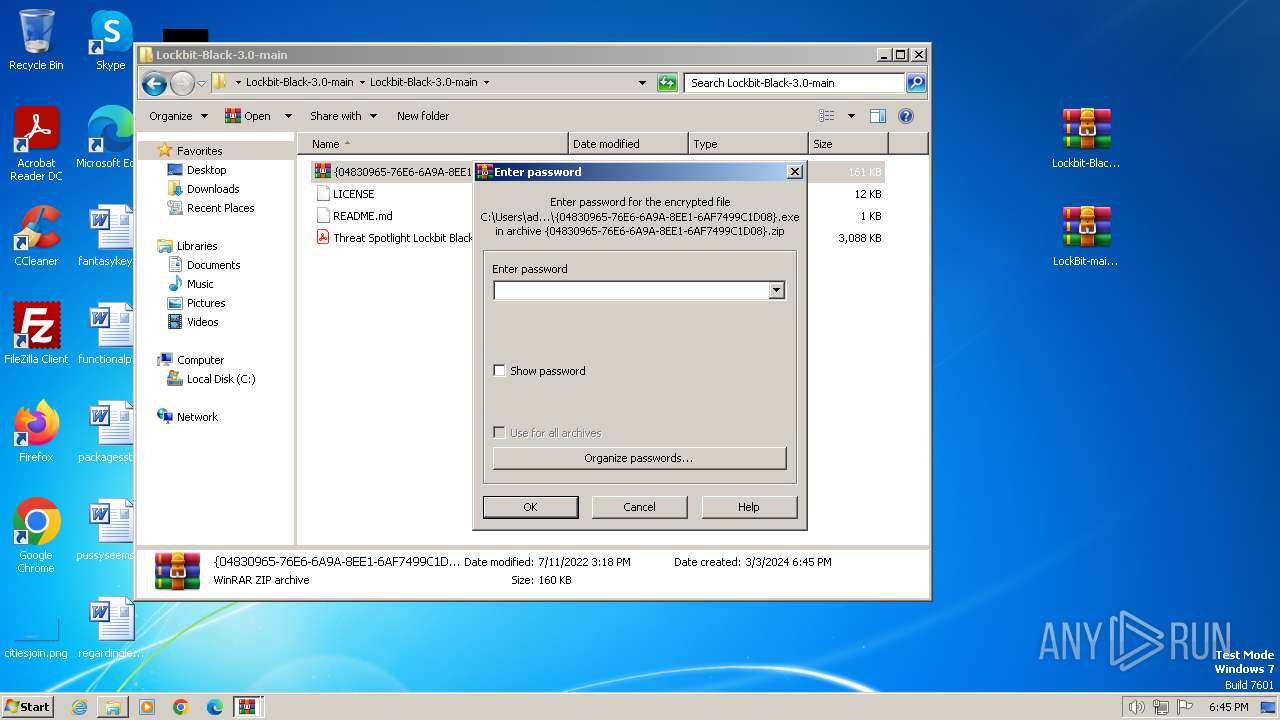The height and width of the screenshot is (720, 1280).
Task: Open Recent Places in navigation pane
Action: [220, 208]
